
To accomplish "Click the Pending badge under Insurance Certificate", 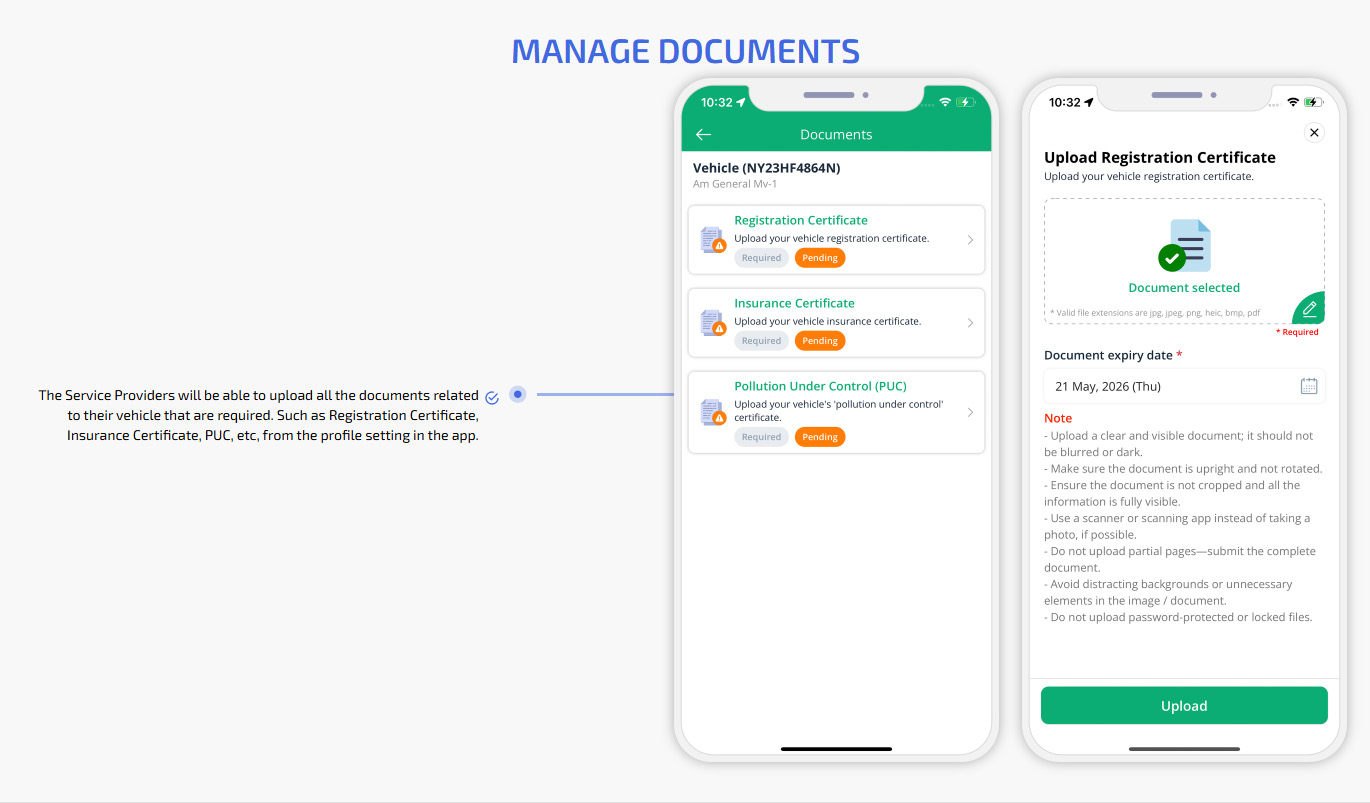I will pyautogui.click(x=820, y=341).
